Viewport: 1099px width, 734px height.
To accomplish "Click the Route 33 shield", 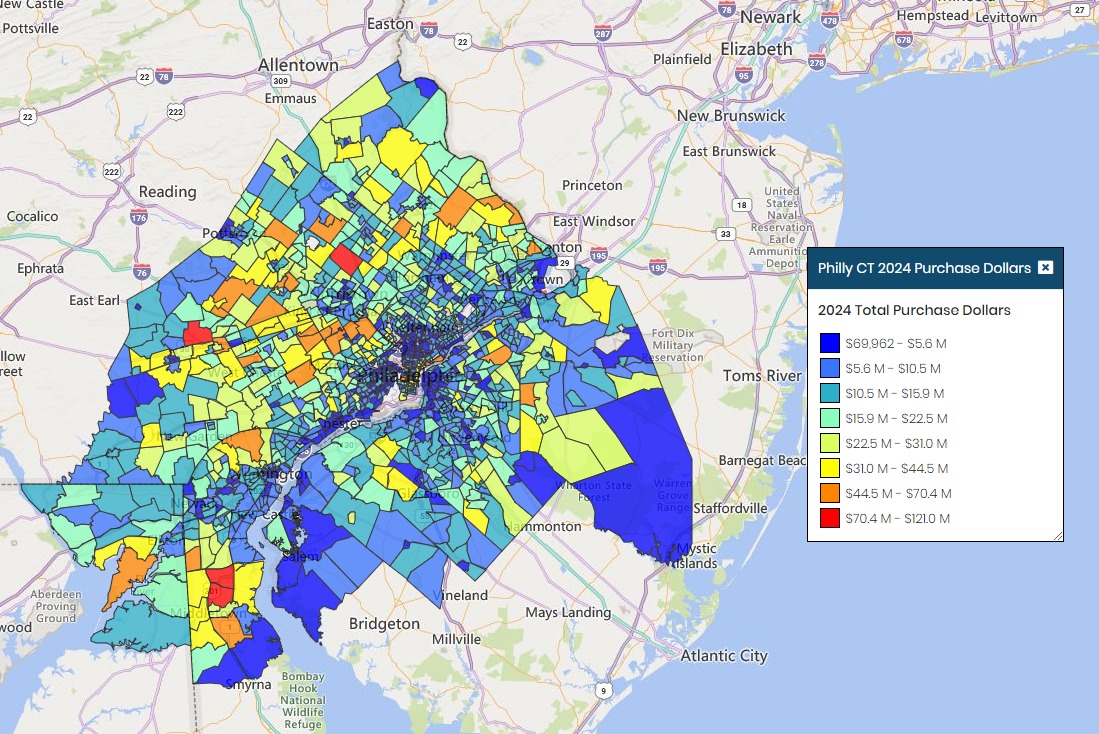I will click(x=725, y=234).
